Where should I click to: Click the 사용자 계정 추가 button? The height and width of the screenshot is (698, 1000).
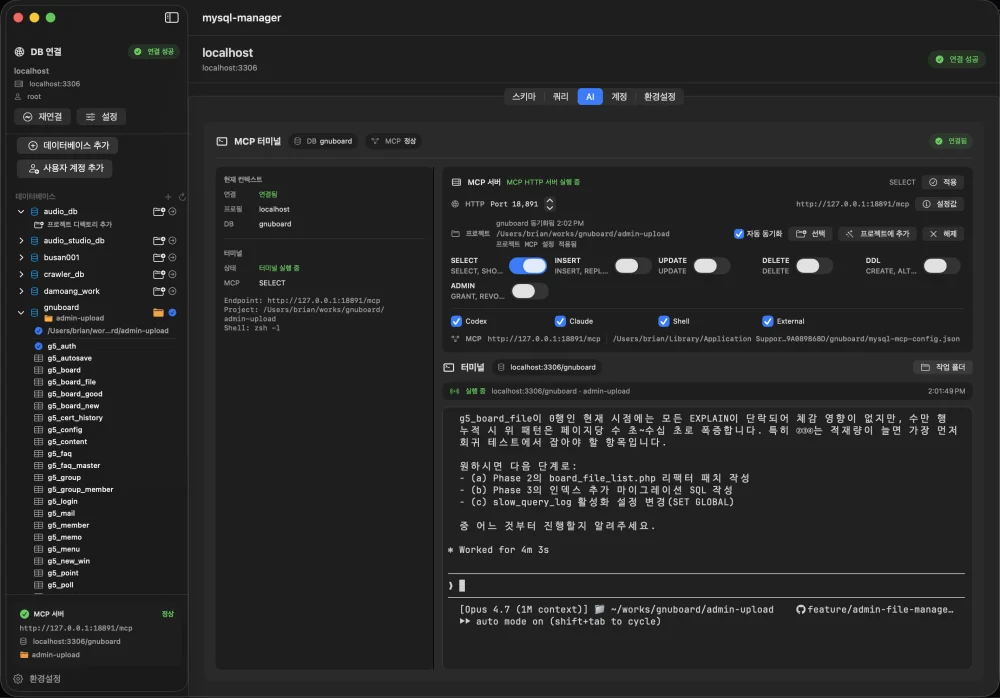point(65,168)
